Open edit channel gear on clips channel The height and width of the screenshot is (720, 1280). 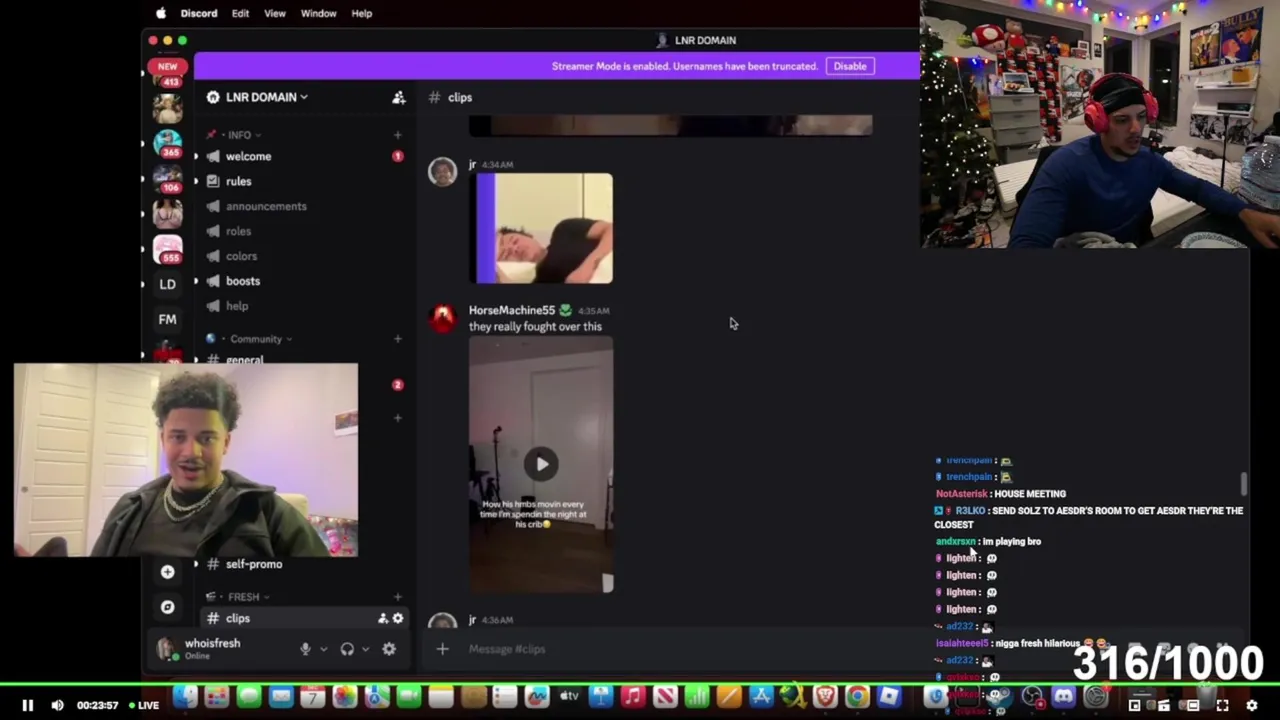[398, 618]
